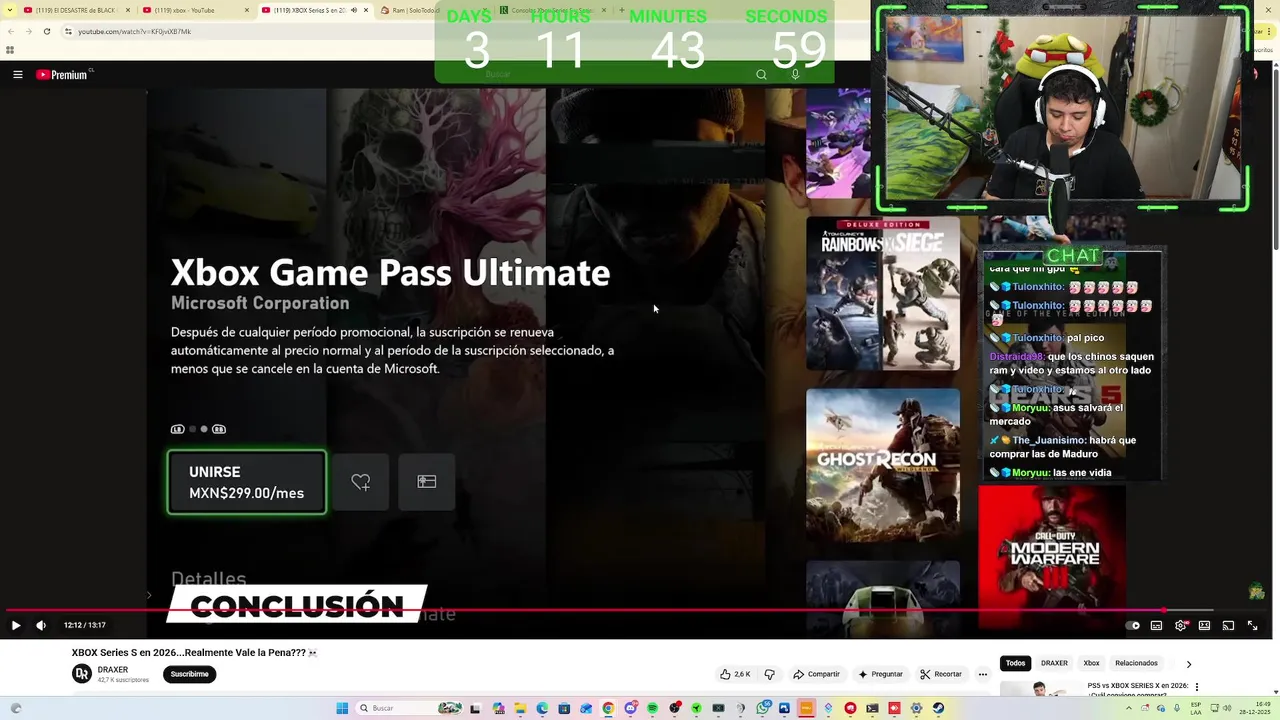
Task: Select the Xbox filter chip
Action: tap(1091, 663)
